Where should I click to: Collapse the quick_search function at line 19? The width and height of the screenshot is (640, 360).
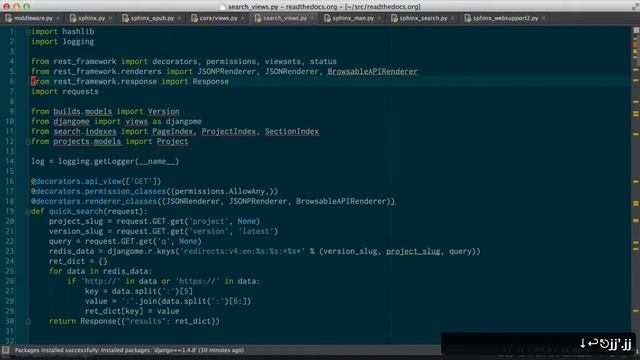[28, 211]
